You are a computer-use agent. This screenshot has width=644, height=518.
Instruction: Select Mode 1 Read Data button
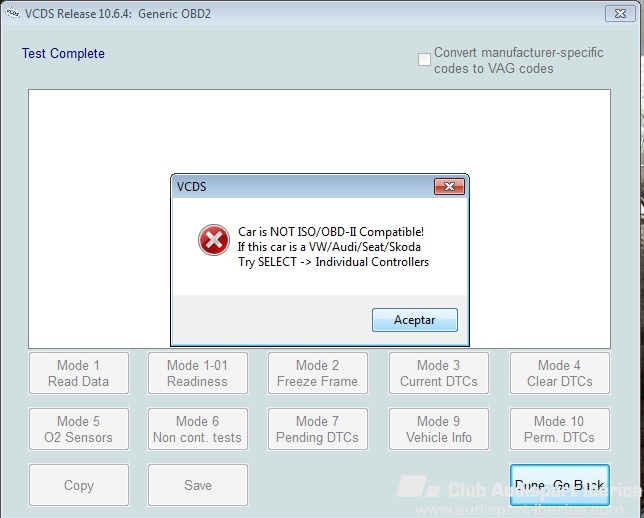click(x=79, y=373)
